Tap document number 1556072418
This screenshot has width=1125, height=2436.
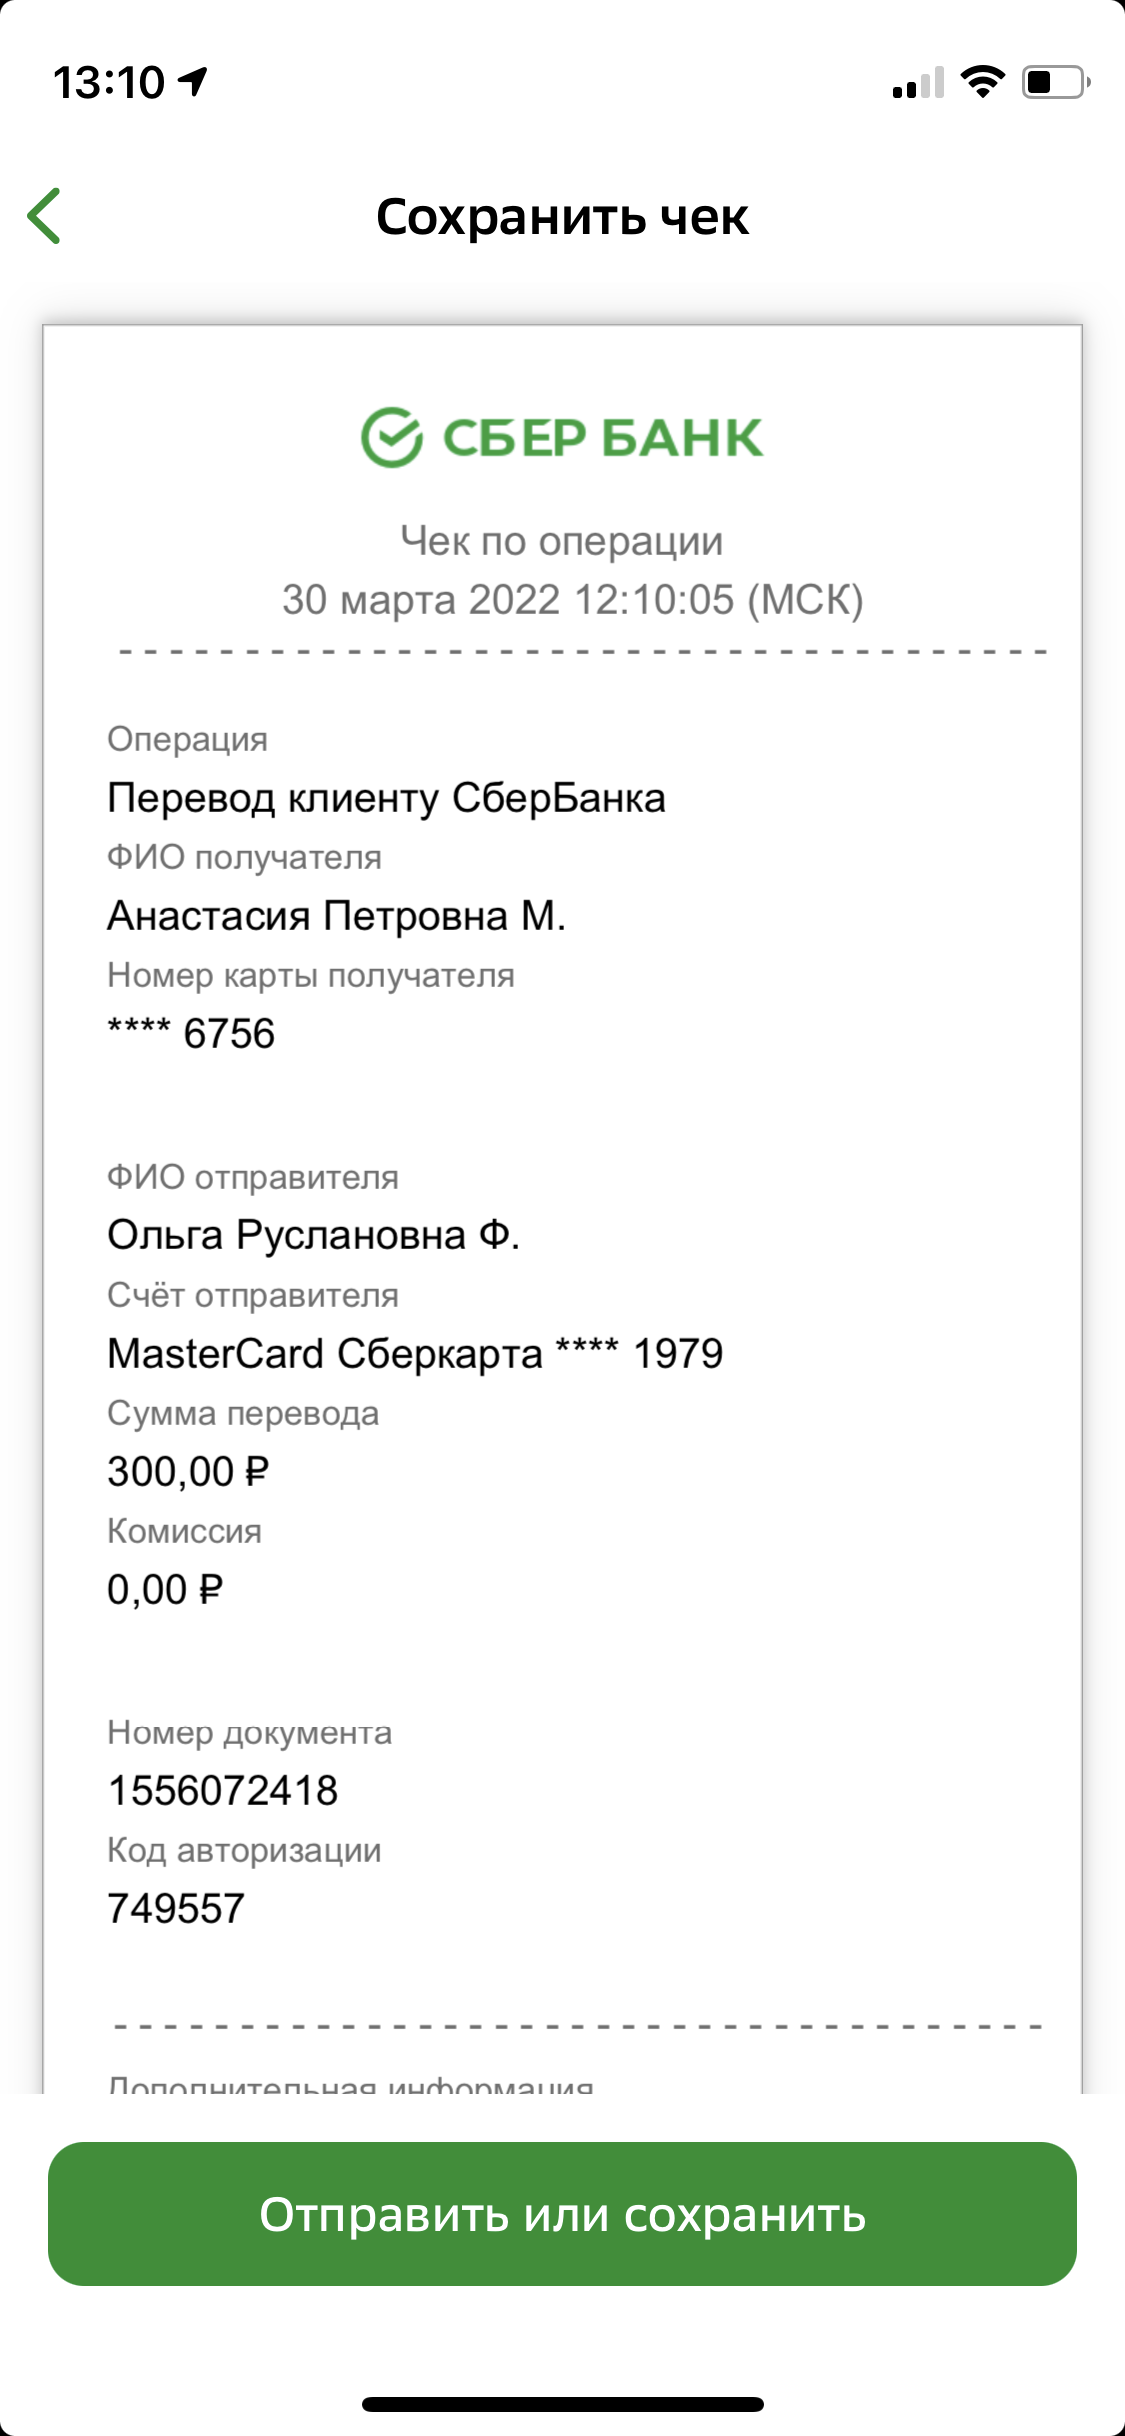(223, 1791)
